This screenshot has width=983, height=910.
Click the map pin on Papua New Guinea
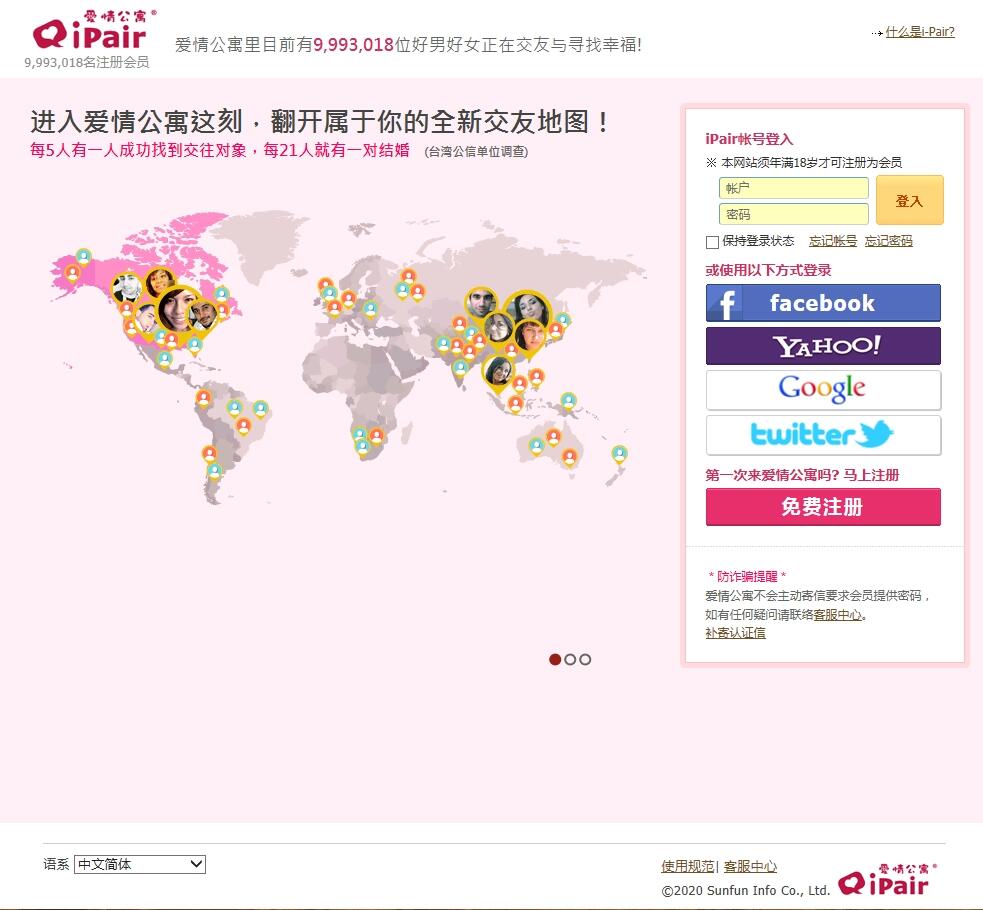[569, 400]
